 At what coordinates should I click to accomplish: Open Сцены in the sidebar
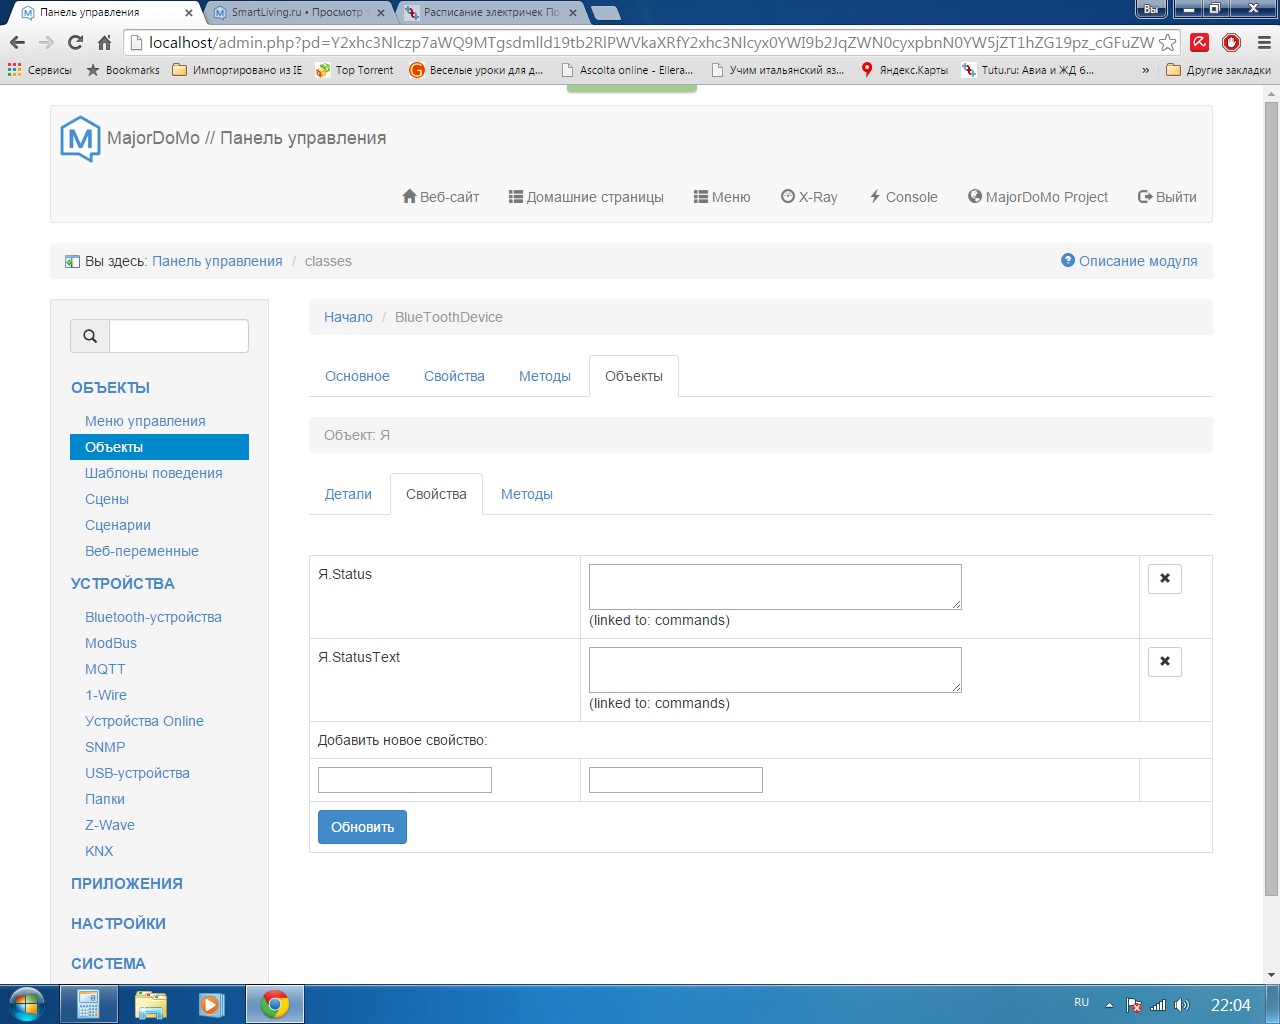pos(107,499)
